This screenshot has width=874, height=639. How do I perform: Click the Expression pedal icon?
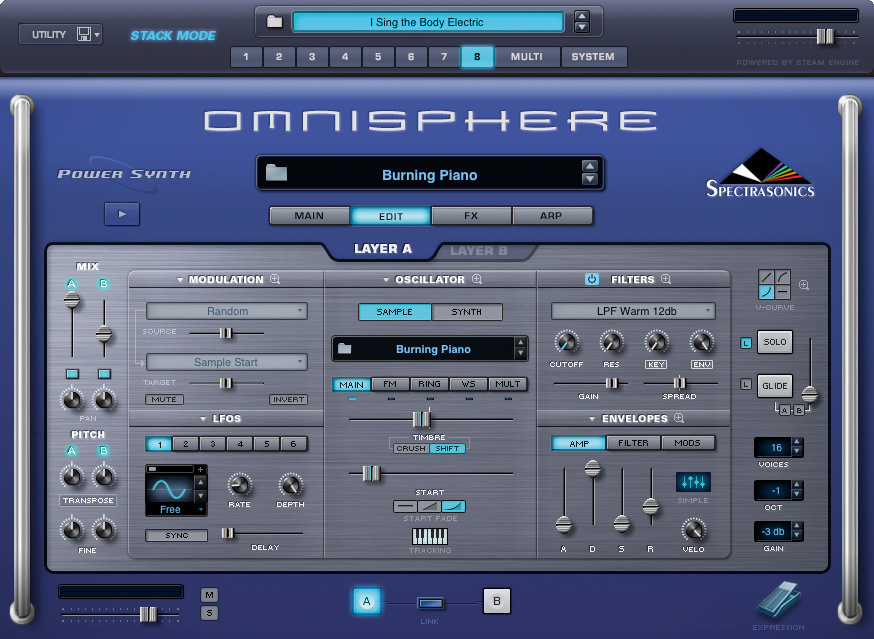(x=779, y=599)
